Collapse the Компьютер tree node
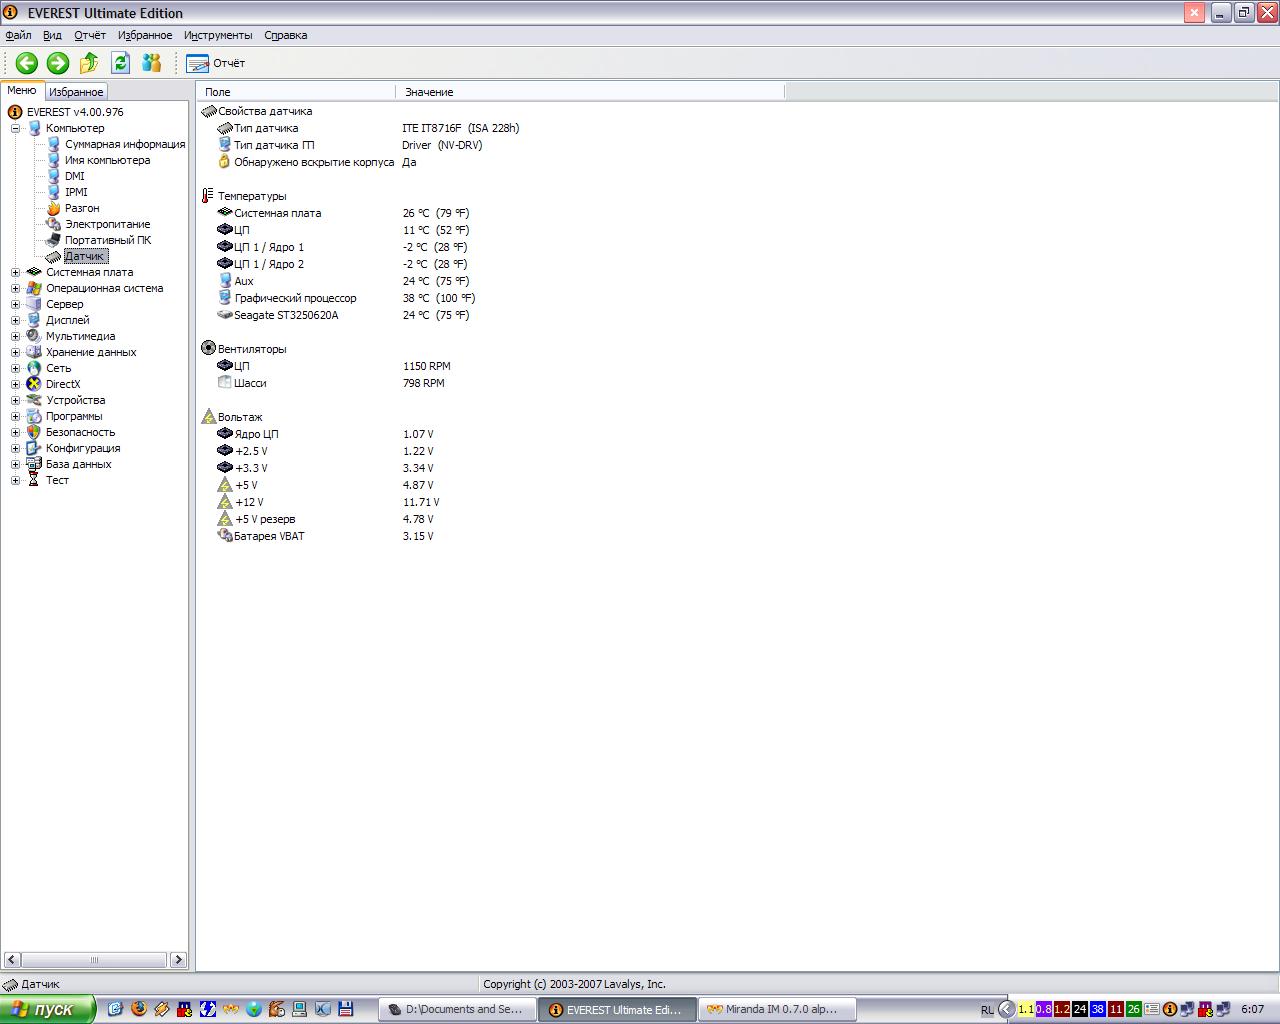The width and height of the screenshot is (1280, 1024). [x=15, y=128]
